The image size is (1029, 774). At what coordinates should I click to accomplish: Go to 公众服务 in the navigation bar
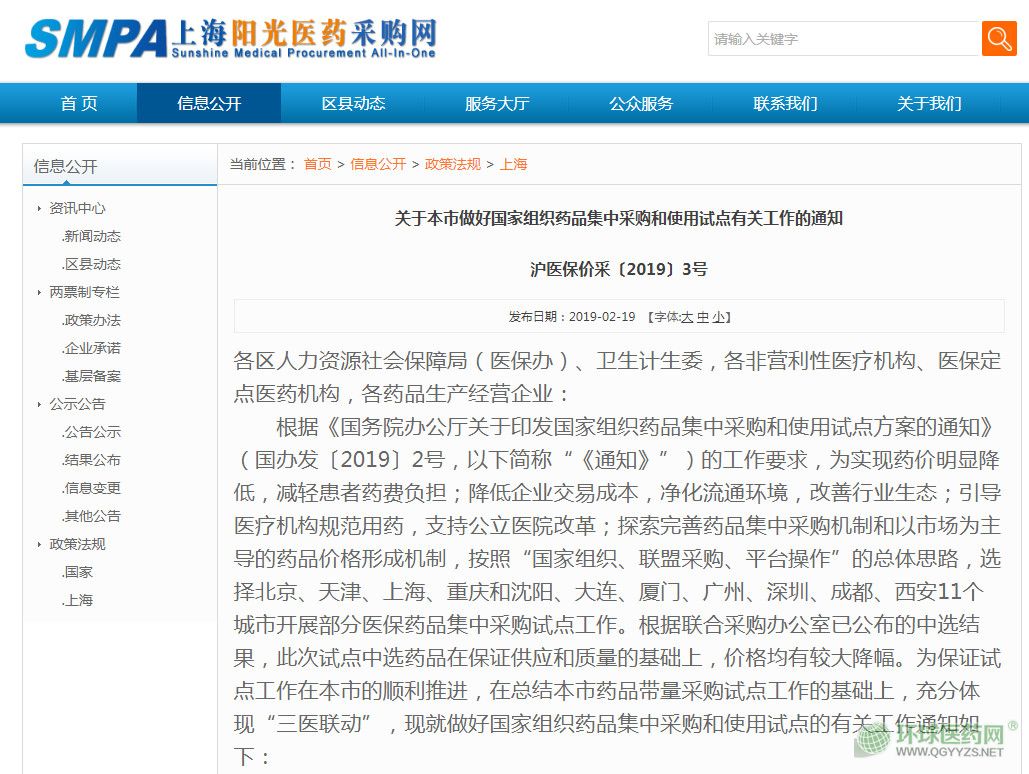tap(641, 103)
